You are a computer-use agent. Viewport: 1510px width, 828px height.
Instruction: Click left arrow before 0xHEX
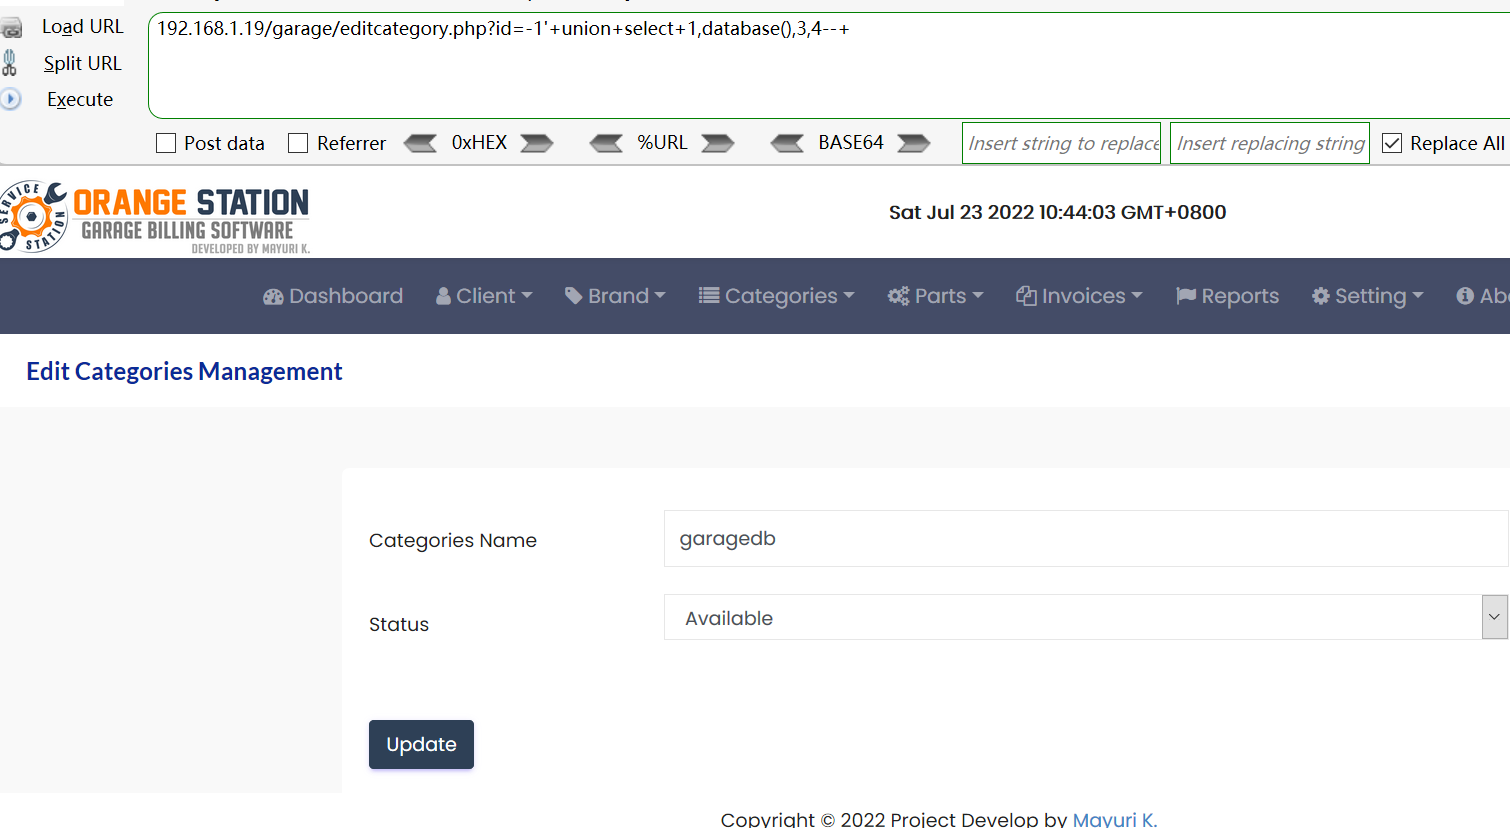tap(420, 143)
